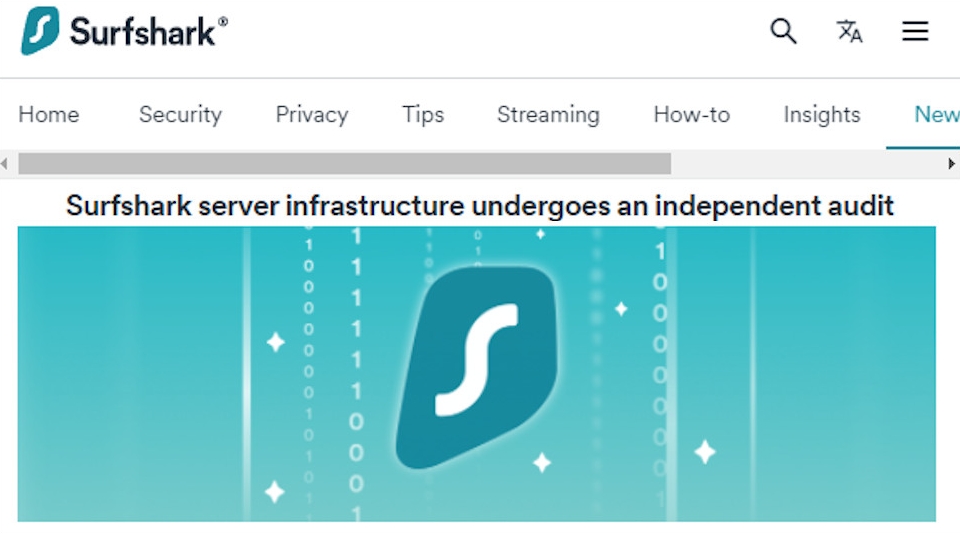Open the language translation icon

(849, 31)
